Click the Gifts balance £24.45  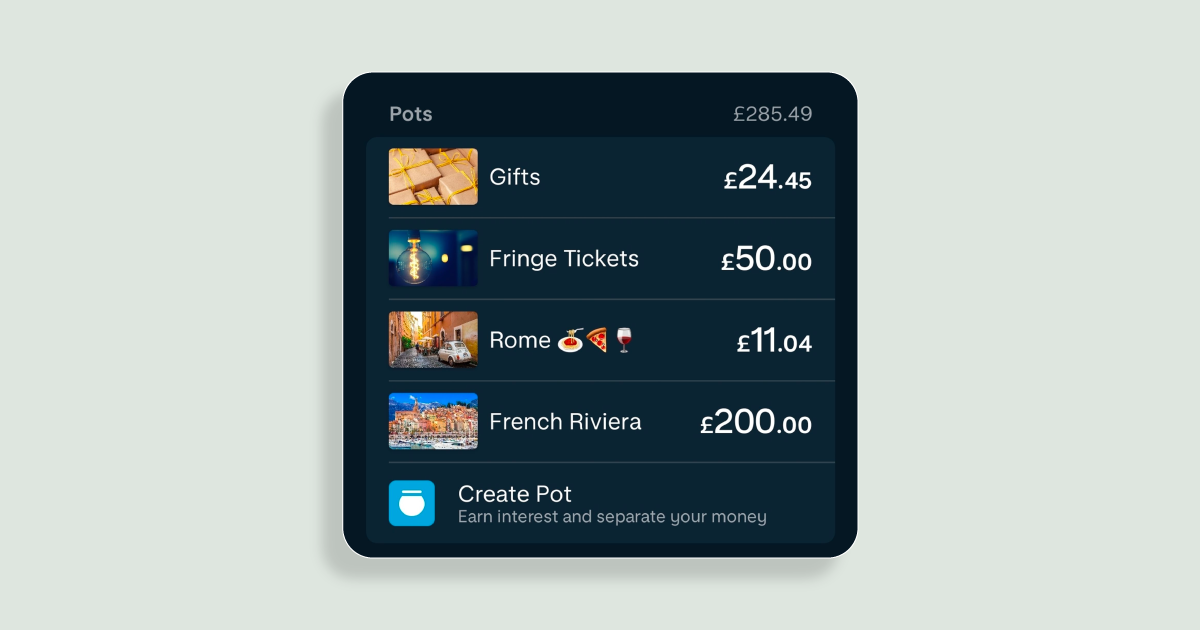(768, 178)
